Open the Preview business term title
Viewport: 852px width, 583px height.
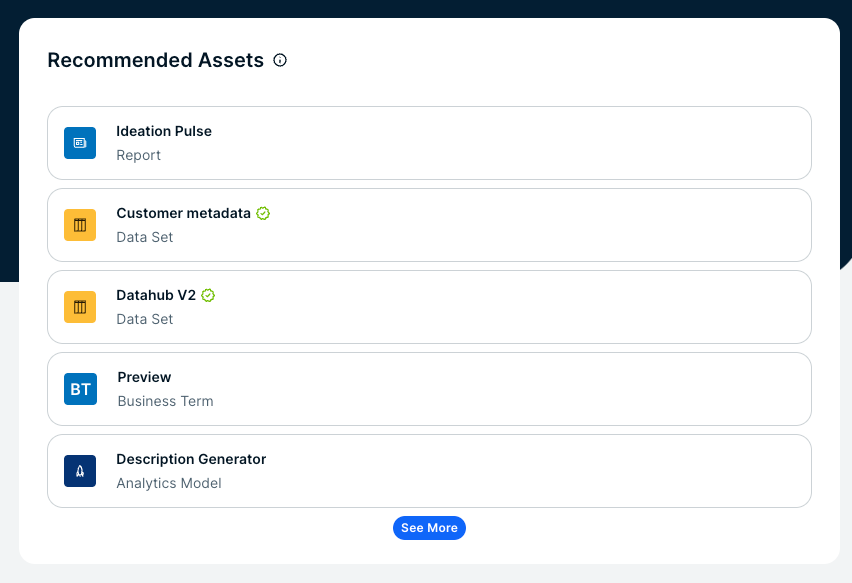pos(144,377)
